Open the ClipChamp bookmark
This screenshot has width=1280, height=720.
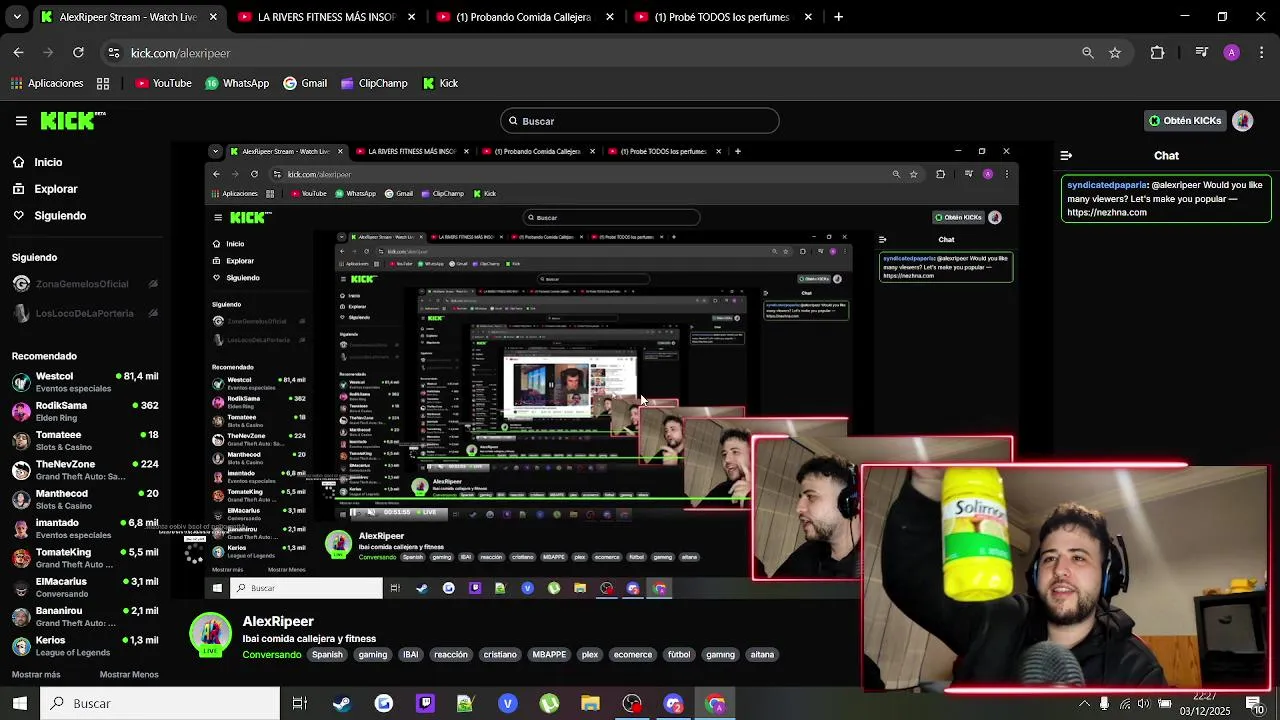[374, 83]
